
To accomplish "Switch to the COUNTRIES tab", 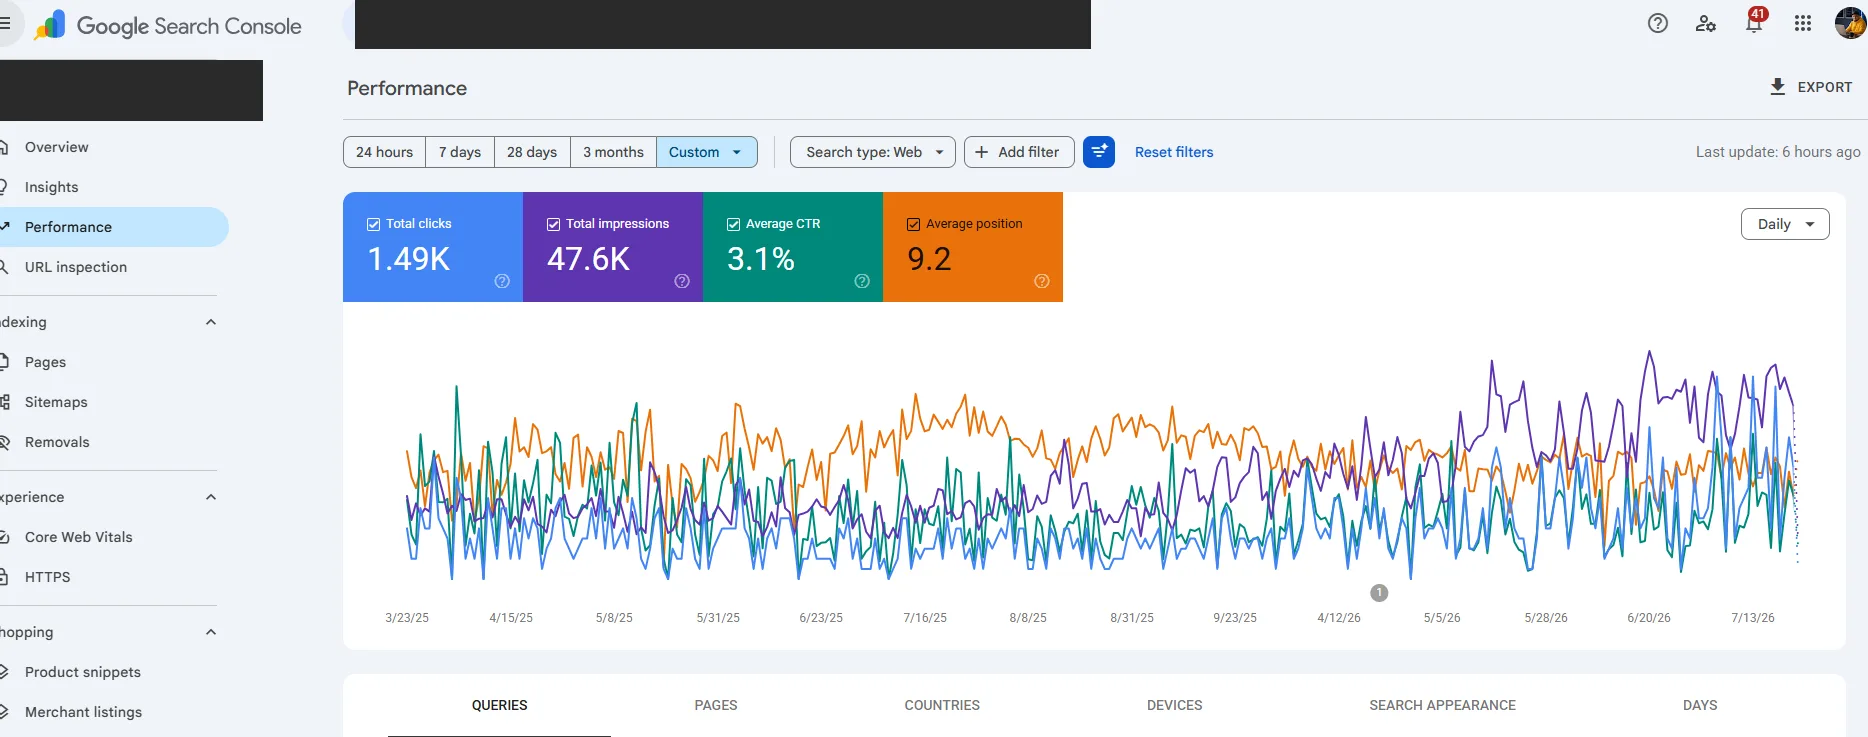I will click(x=942, y=705).
